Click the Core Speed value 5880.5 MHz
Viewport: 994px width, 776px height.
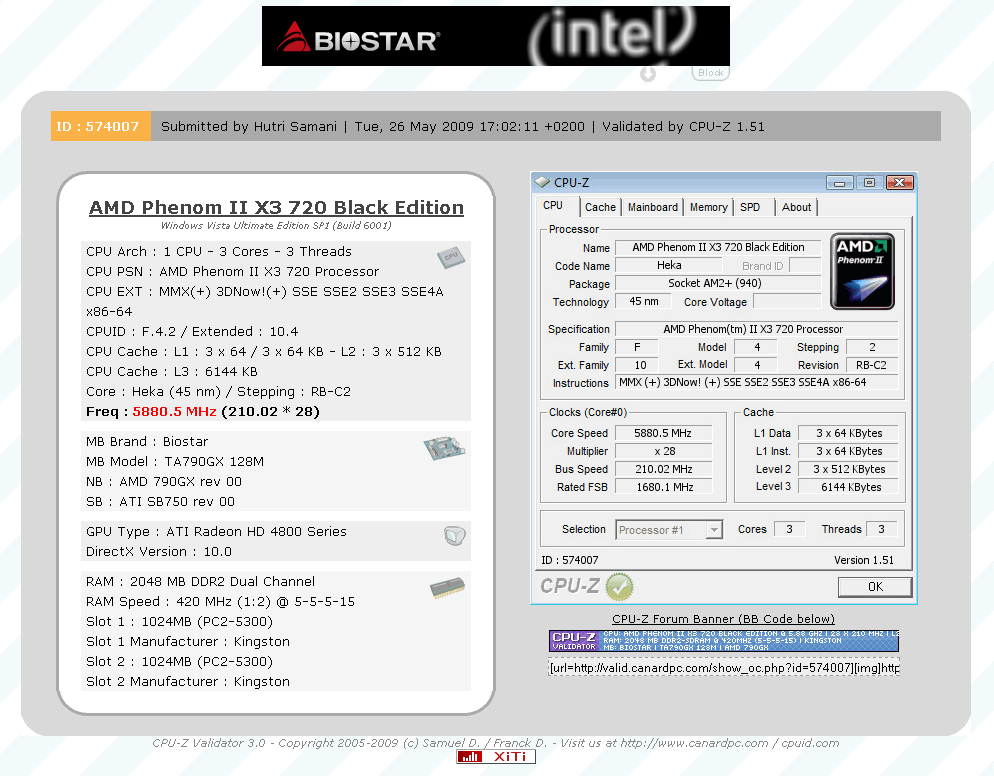[663, 433]
